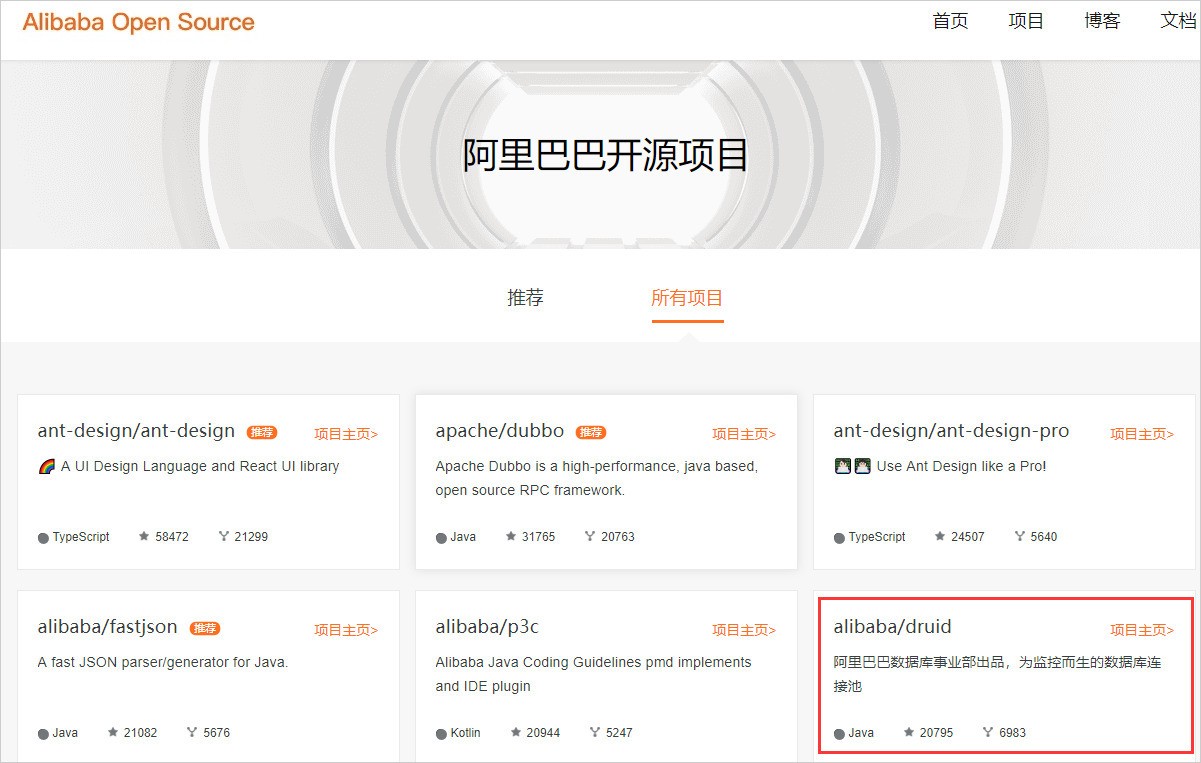Image resolution: width=1201 pixels, height=763 pixels.
Task: Click the rainbow emoji in ant-design description
Action: tap(46, 466)
